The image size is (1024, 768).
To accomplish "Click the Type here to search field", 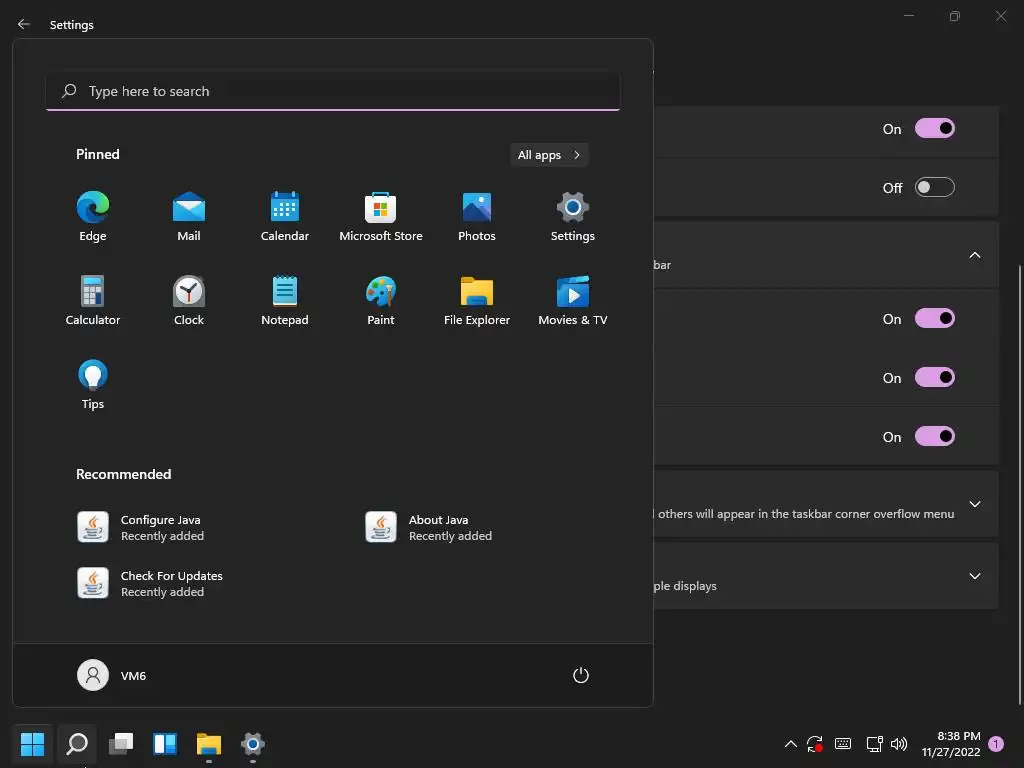I will click(333, 91).
